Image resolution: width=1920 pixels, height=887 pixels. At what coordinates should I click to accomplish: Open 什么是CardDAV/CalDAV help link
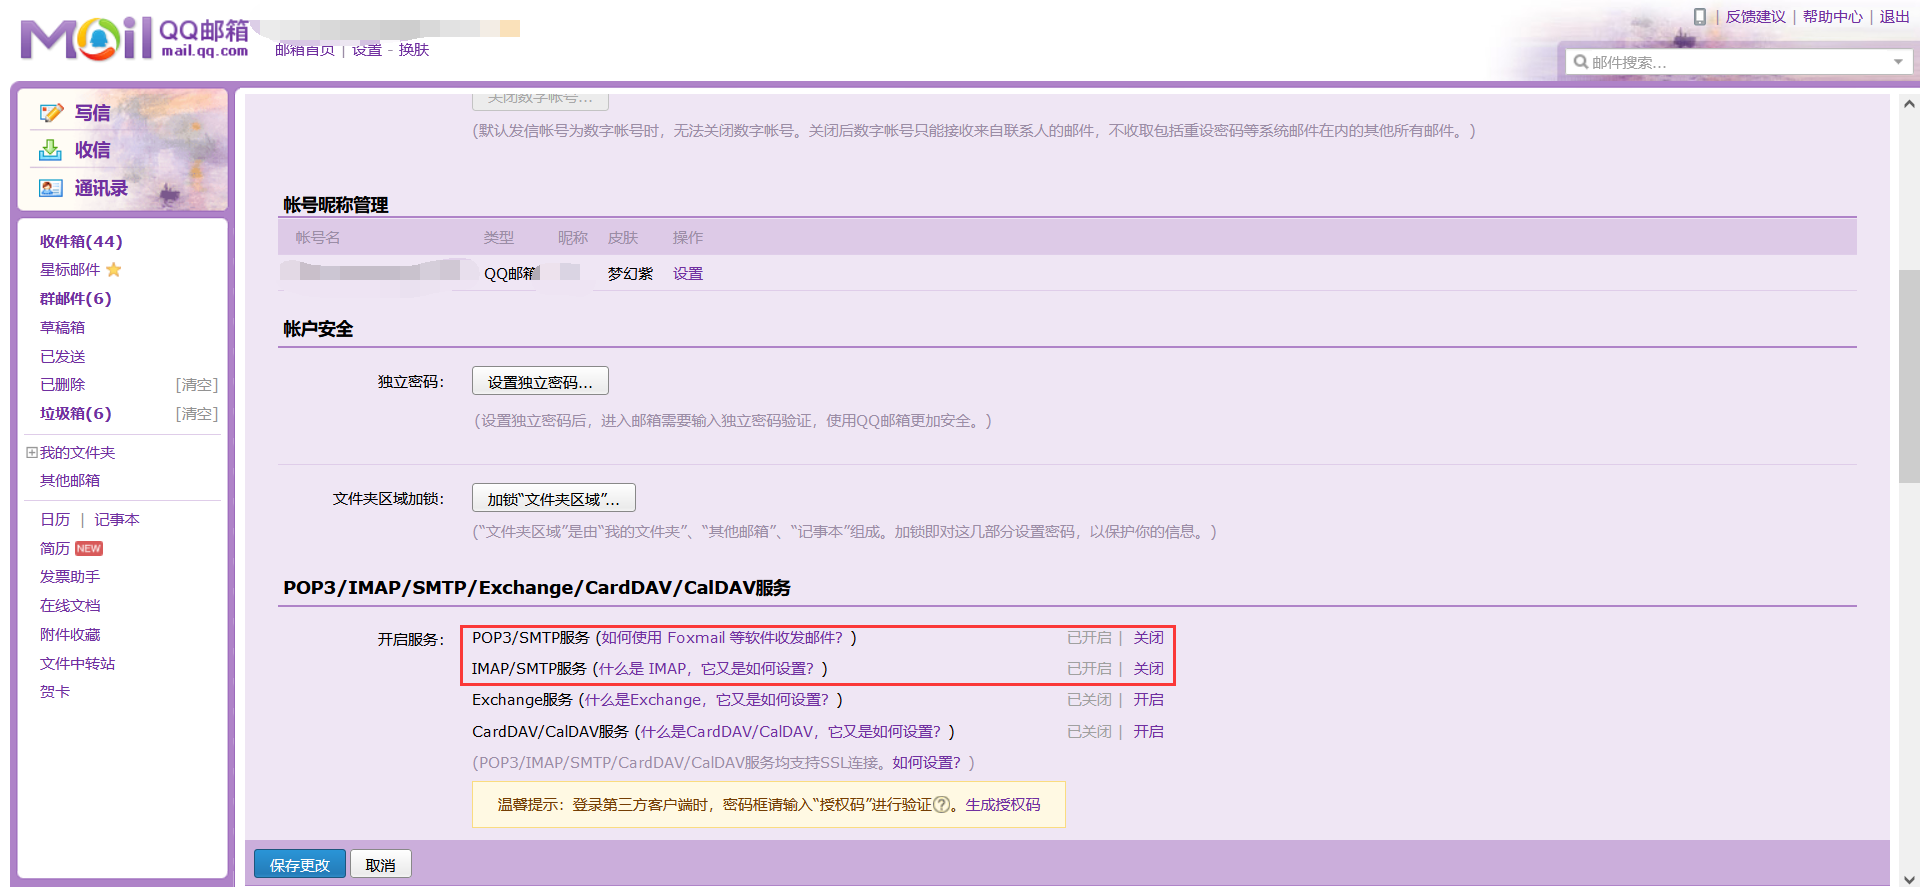click(793, 732)
